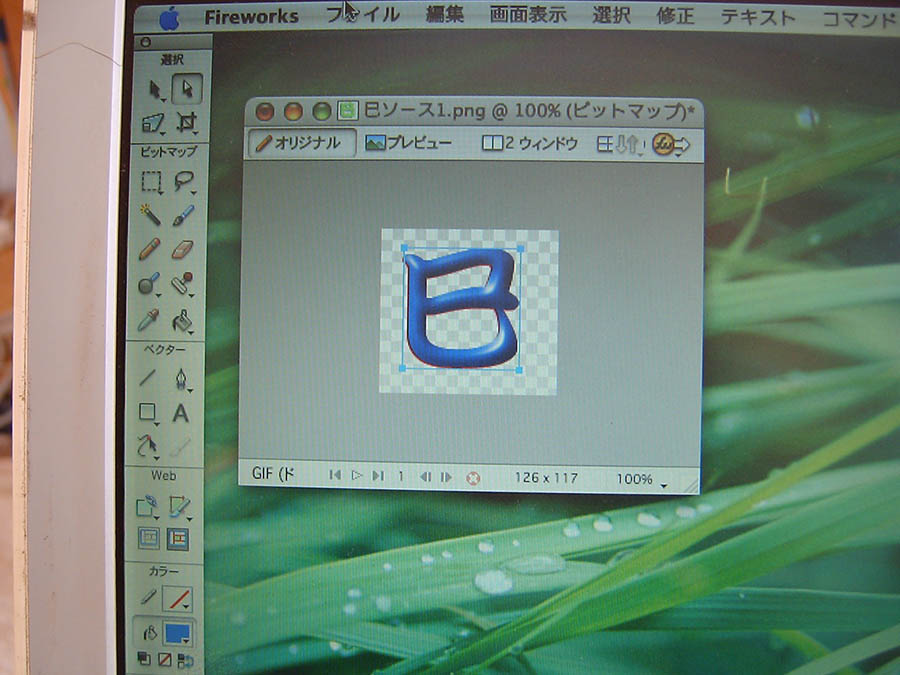Open the テキスト menu
This screenshot has width=900, height=675.
[757, 17]
